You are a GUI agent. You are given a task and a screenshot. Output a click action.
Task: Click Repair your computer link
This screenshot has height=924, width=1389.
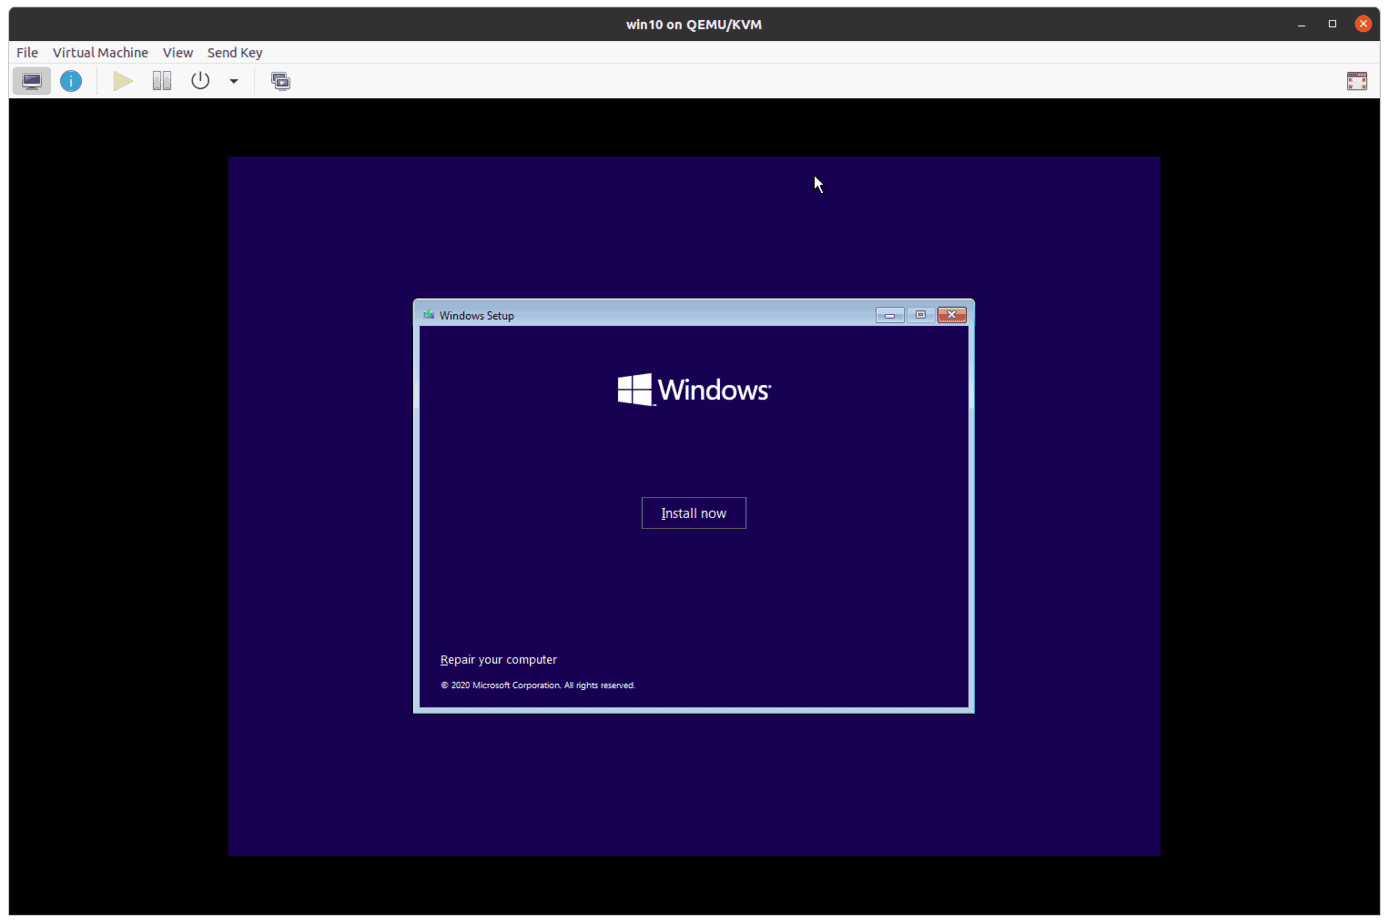(x=499, y=660)
